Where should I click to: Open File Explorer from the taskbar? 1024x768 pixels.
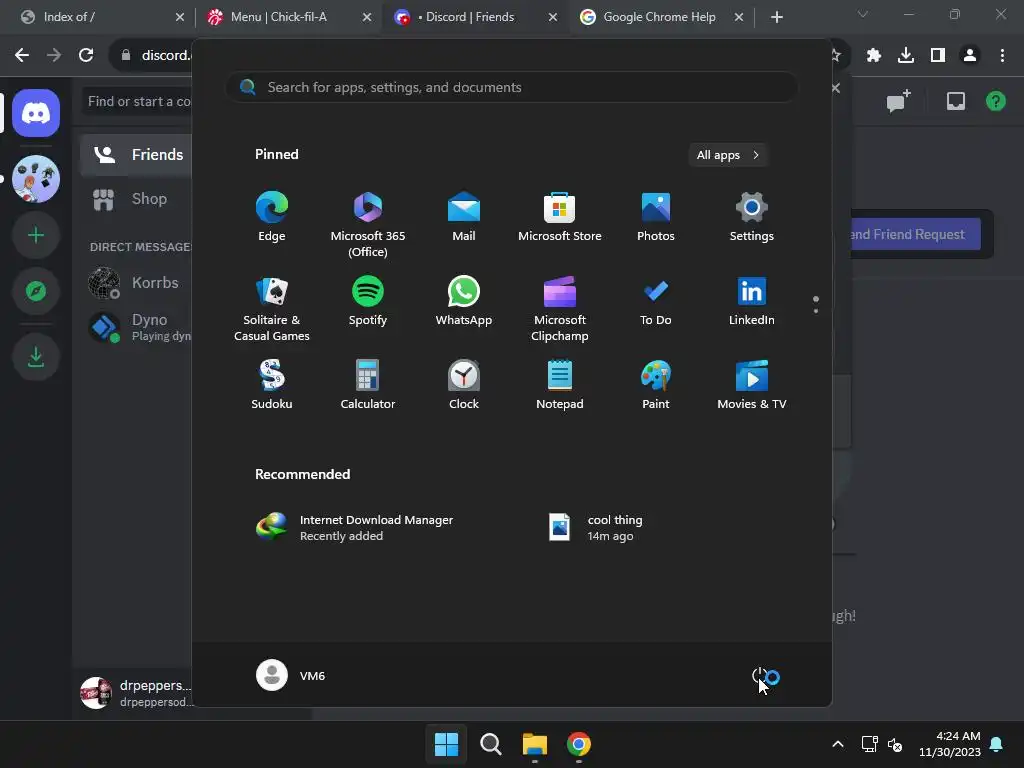(534, 744)
